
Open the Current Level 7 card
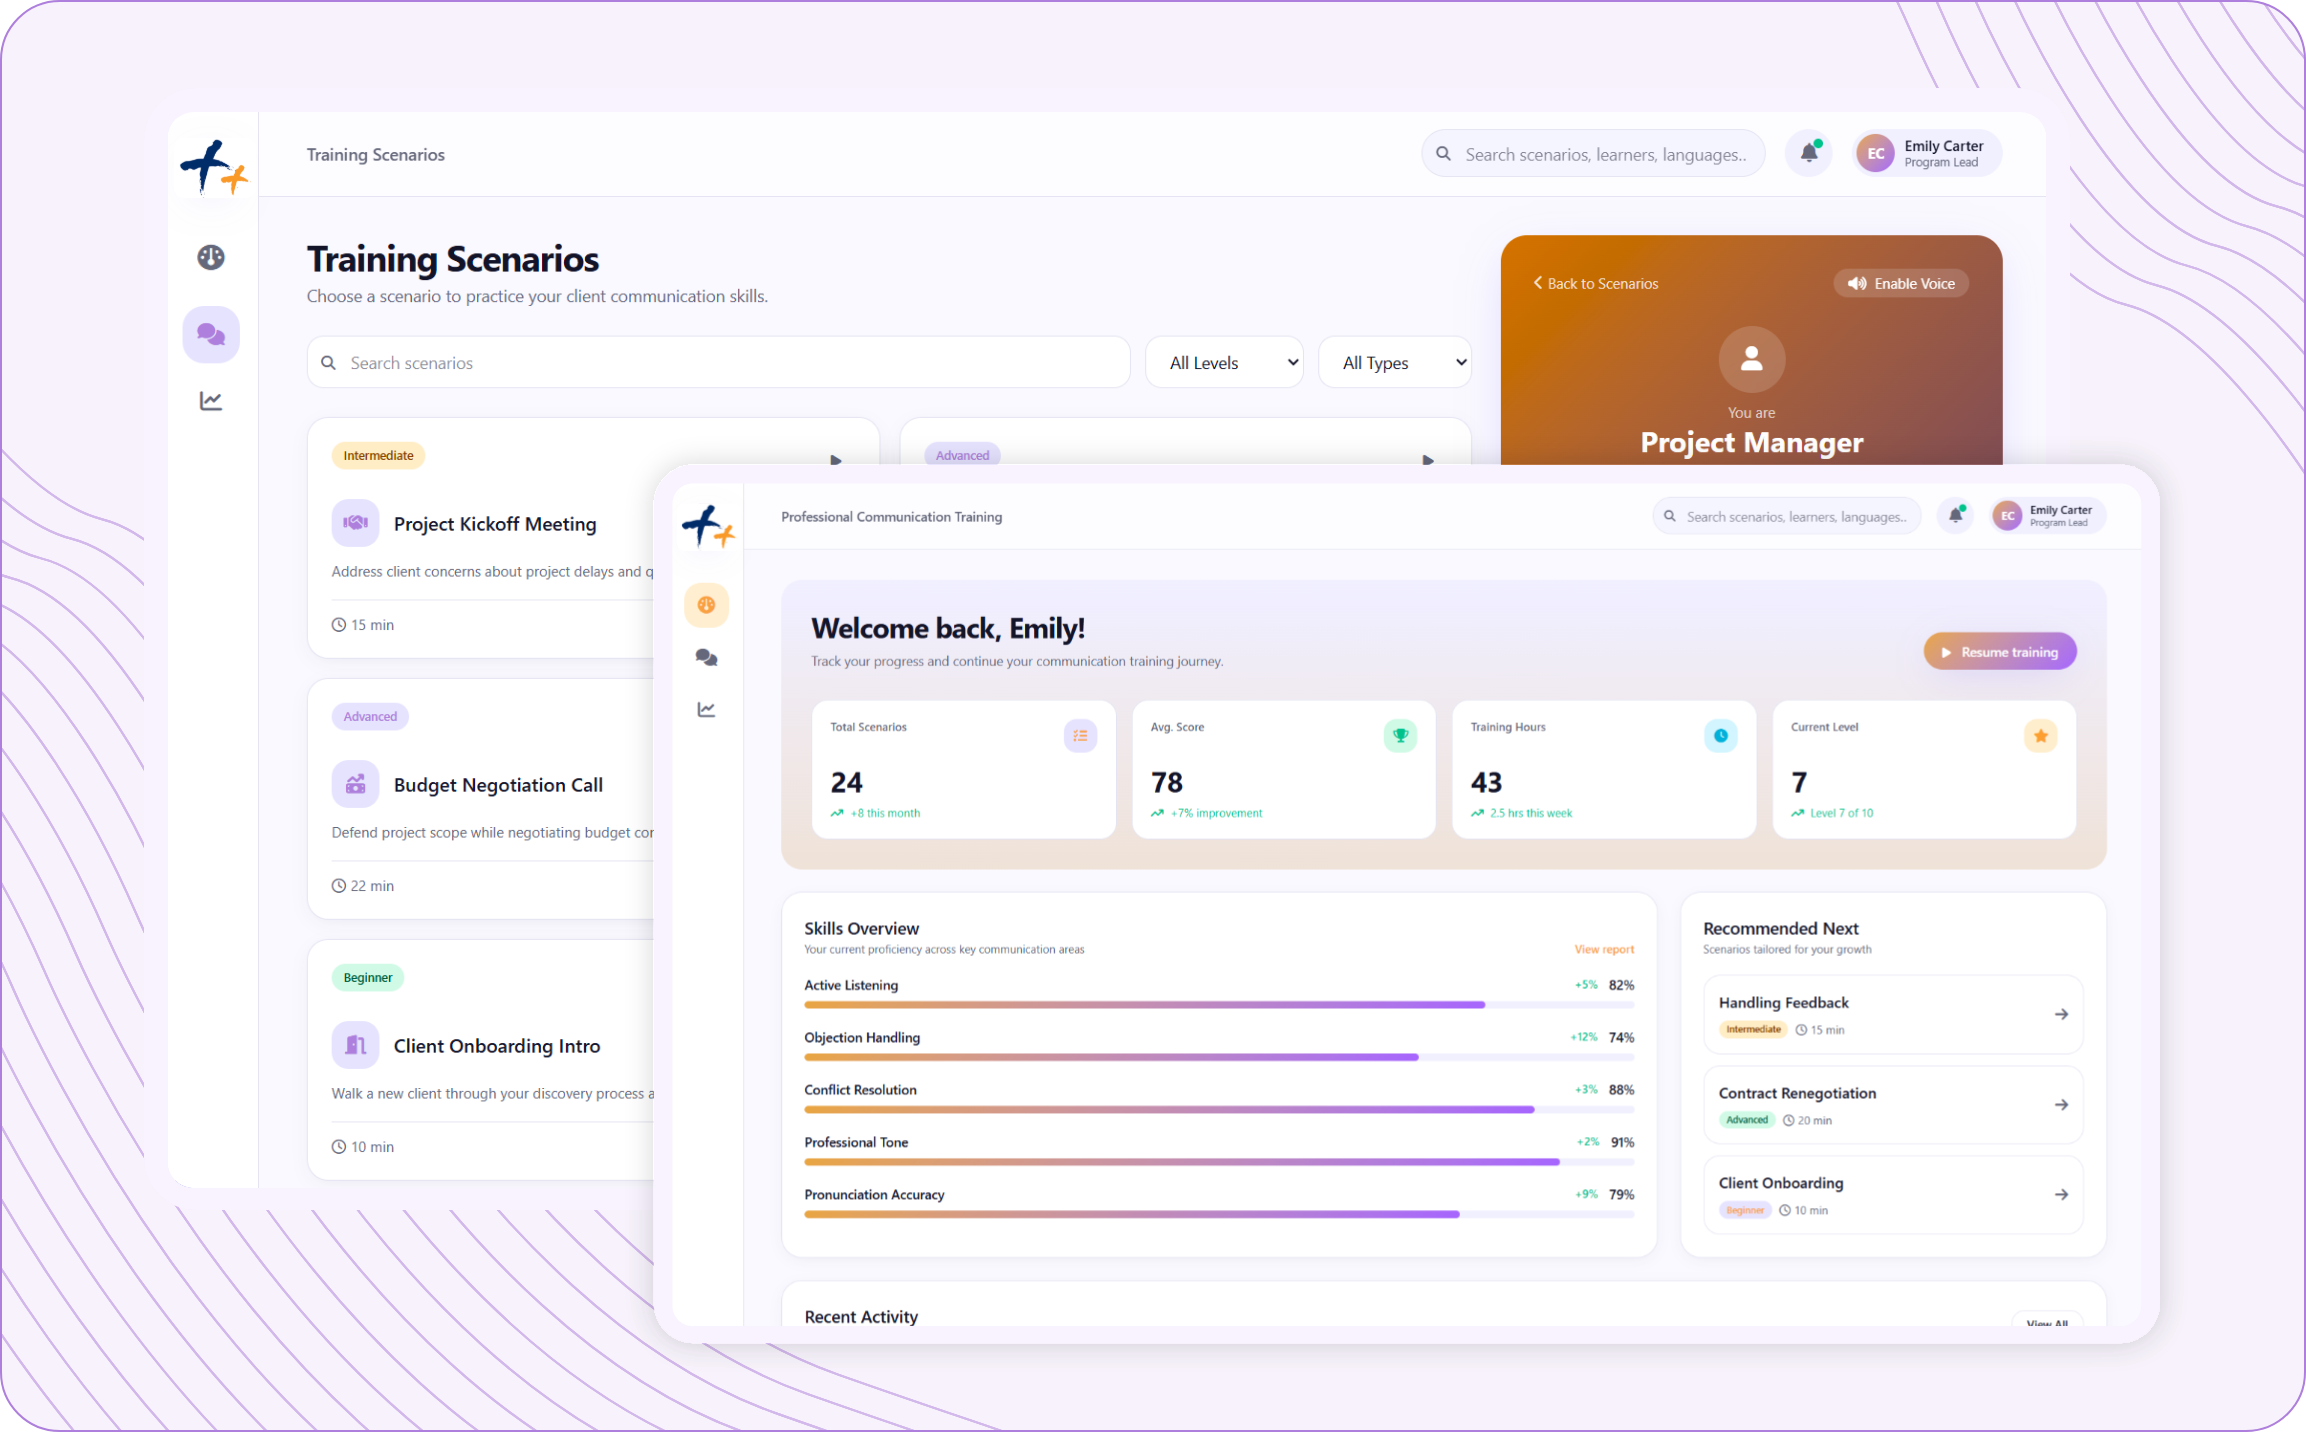(1924, 769)
